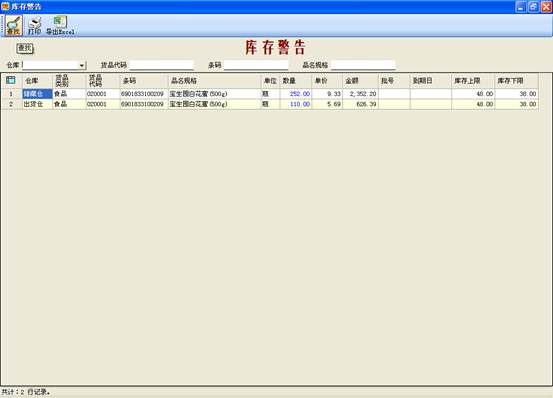This screenshot has width=553, height=398.
Task: Click the app icon in the title bar
Action: point(5,6)
